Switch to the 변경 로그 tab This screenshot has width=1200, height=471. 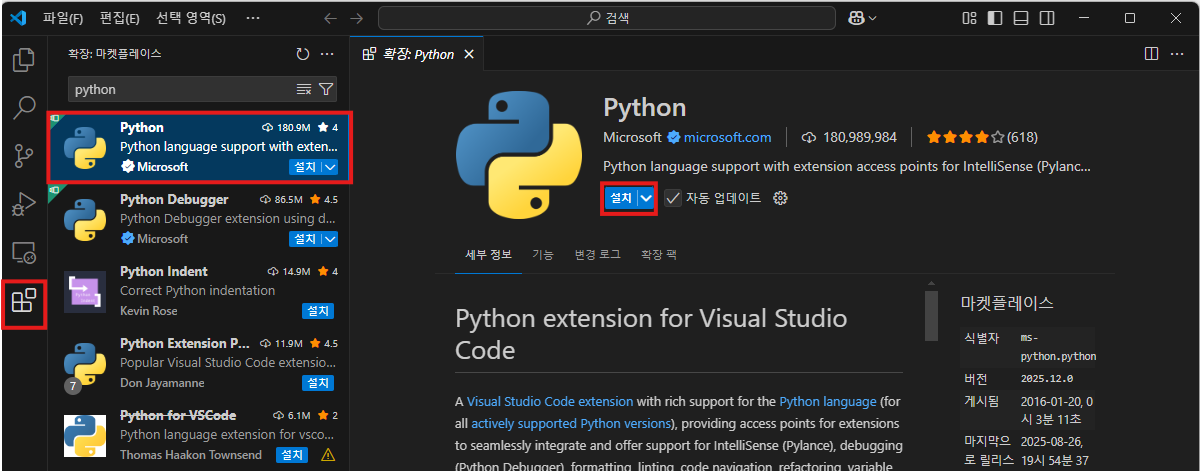tap(598, 255)
